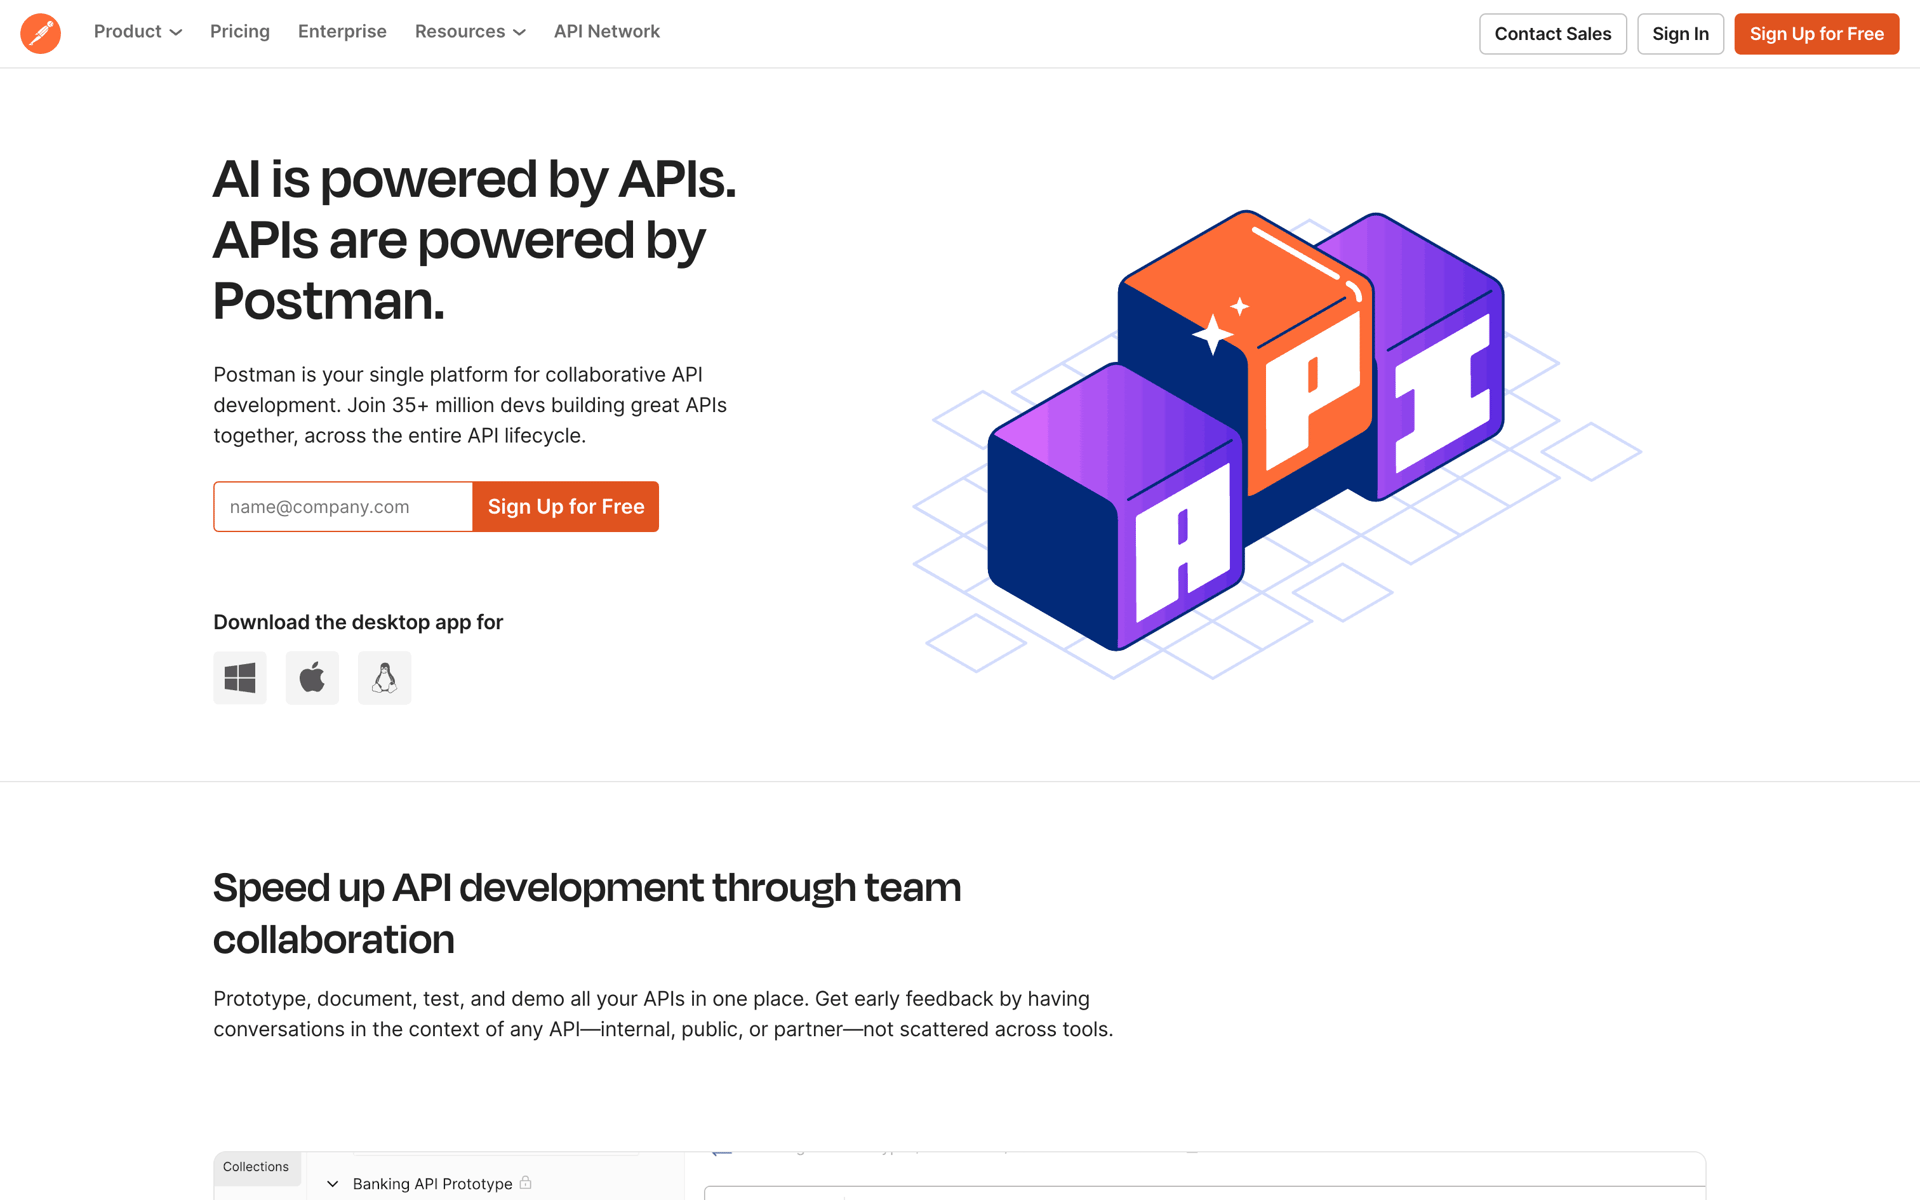Select the Banking API Prototype collection name

click(x=433, y=1184)
